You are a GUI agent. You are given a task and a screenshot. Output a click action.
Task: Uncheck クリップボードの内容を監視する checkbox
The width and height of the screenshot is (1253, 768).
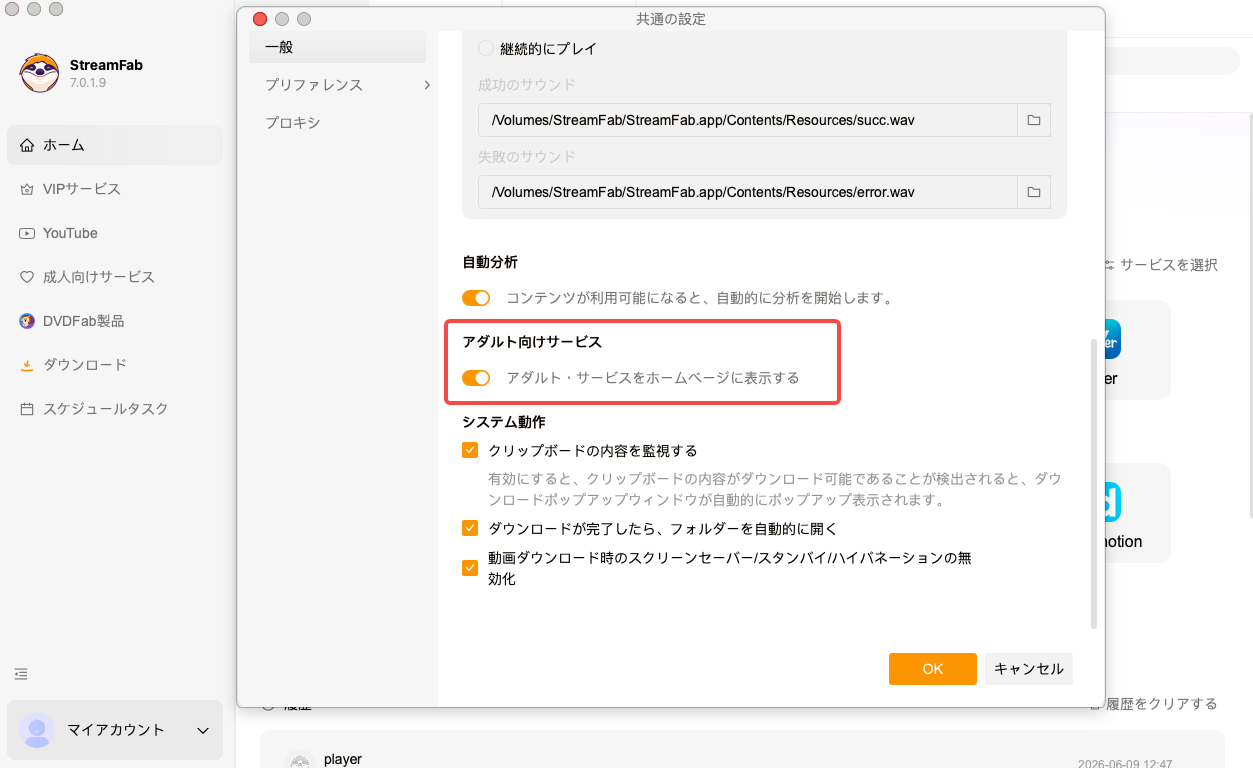pyautogui.click(x=470, y=451)
